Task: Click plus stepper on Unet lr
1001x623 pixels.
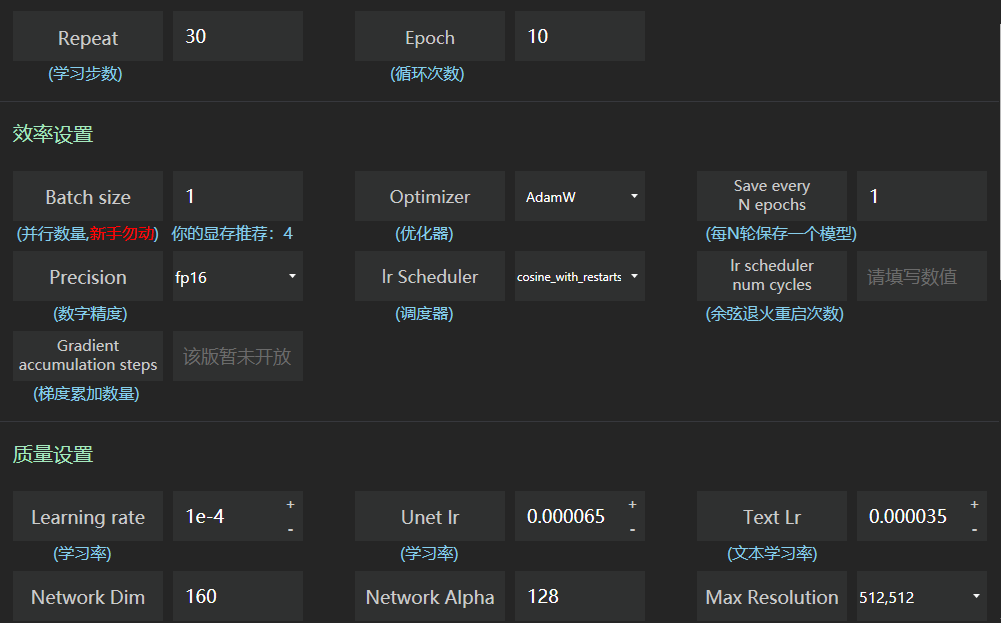Action: coord(632,504)
